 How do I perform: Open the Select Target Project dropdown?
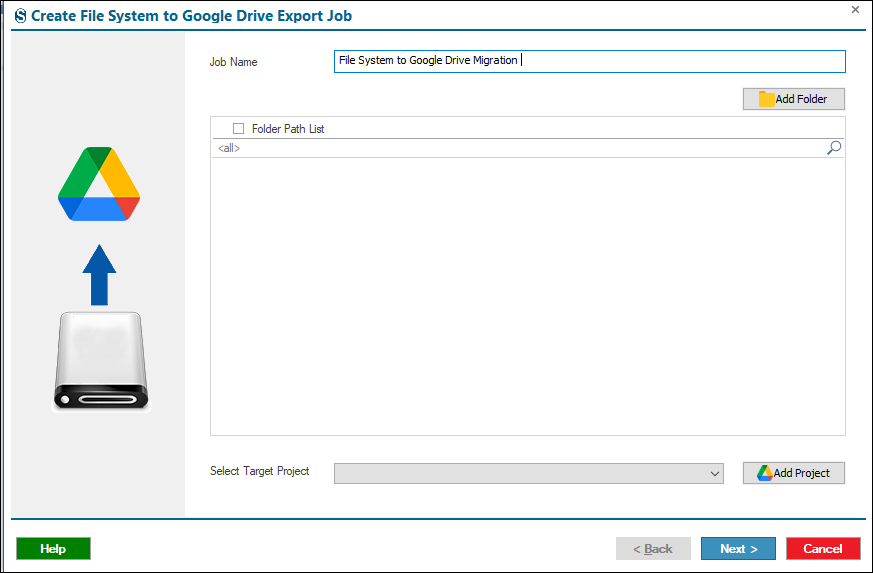pos(528,473)
